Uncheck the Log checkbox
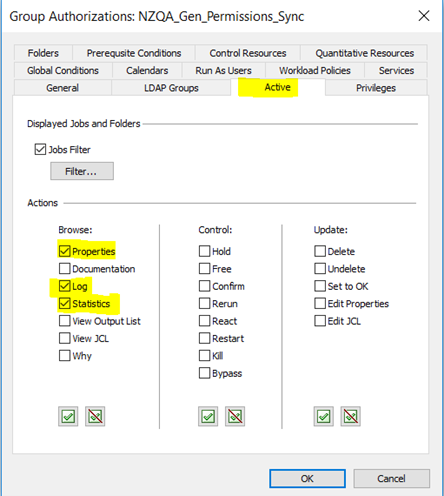Viewport: 444px width, 496px height. 65,286
